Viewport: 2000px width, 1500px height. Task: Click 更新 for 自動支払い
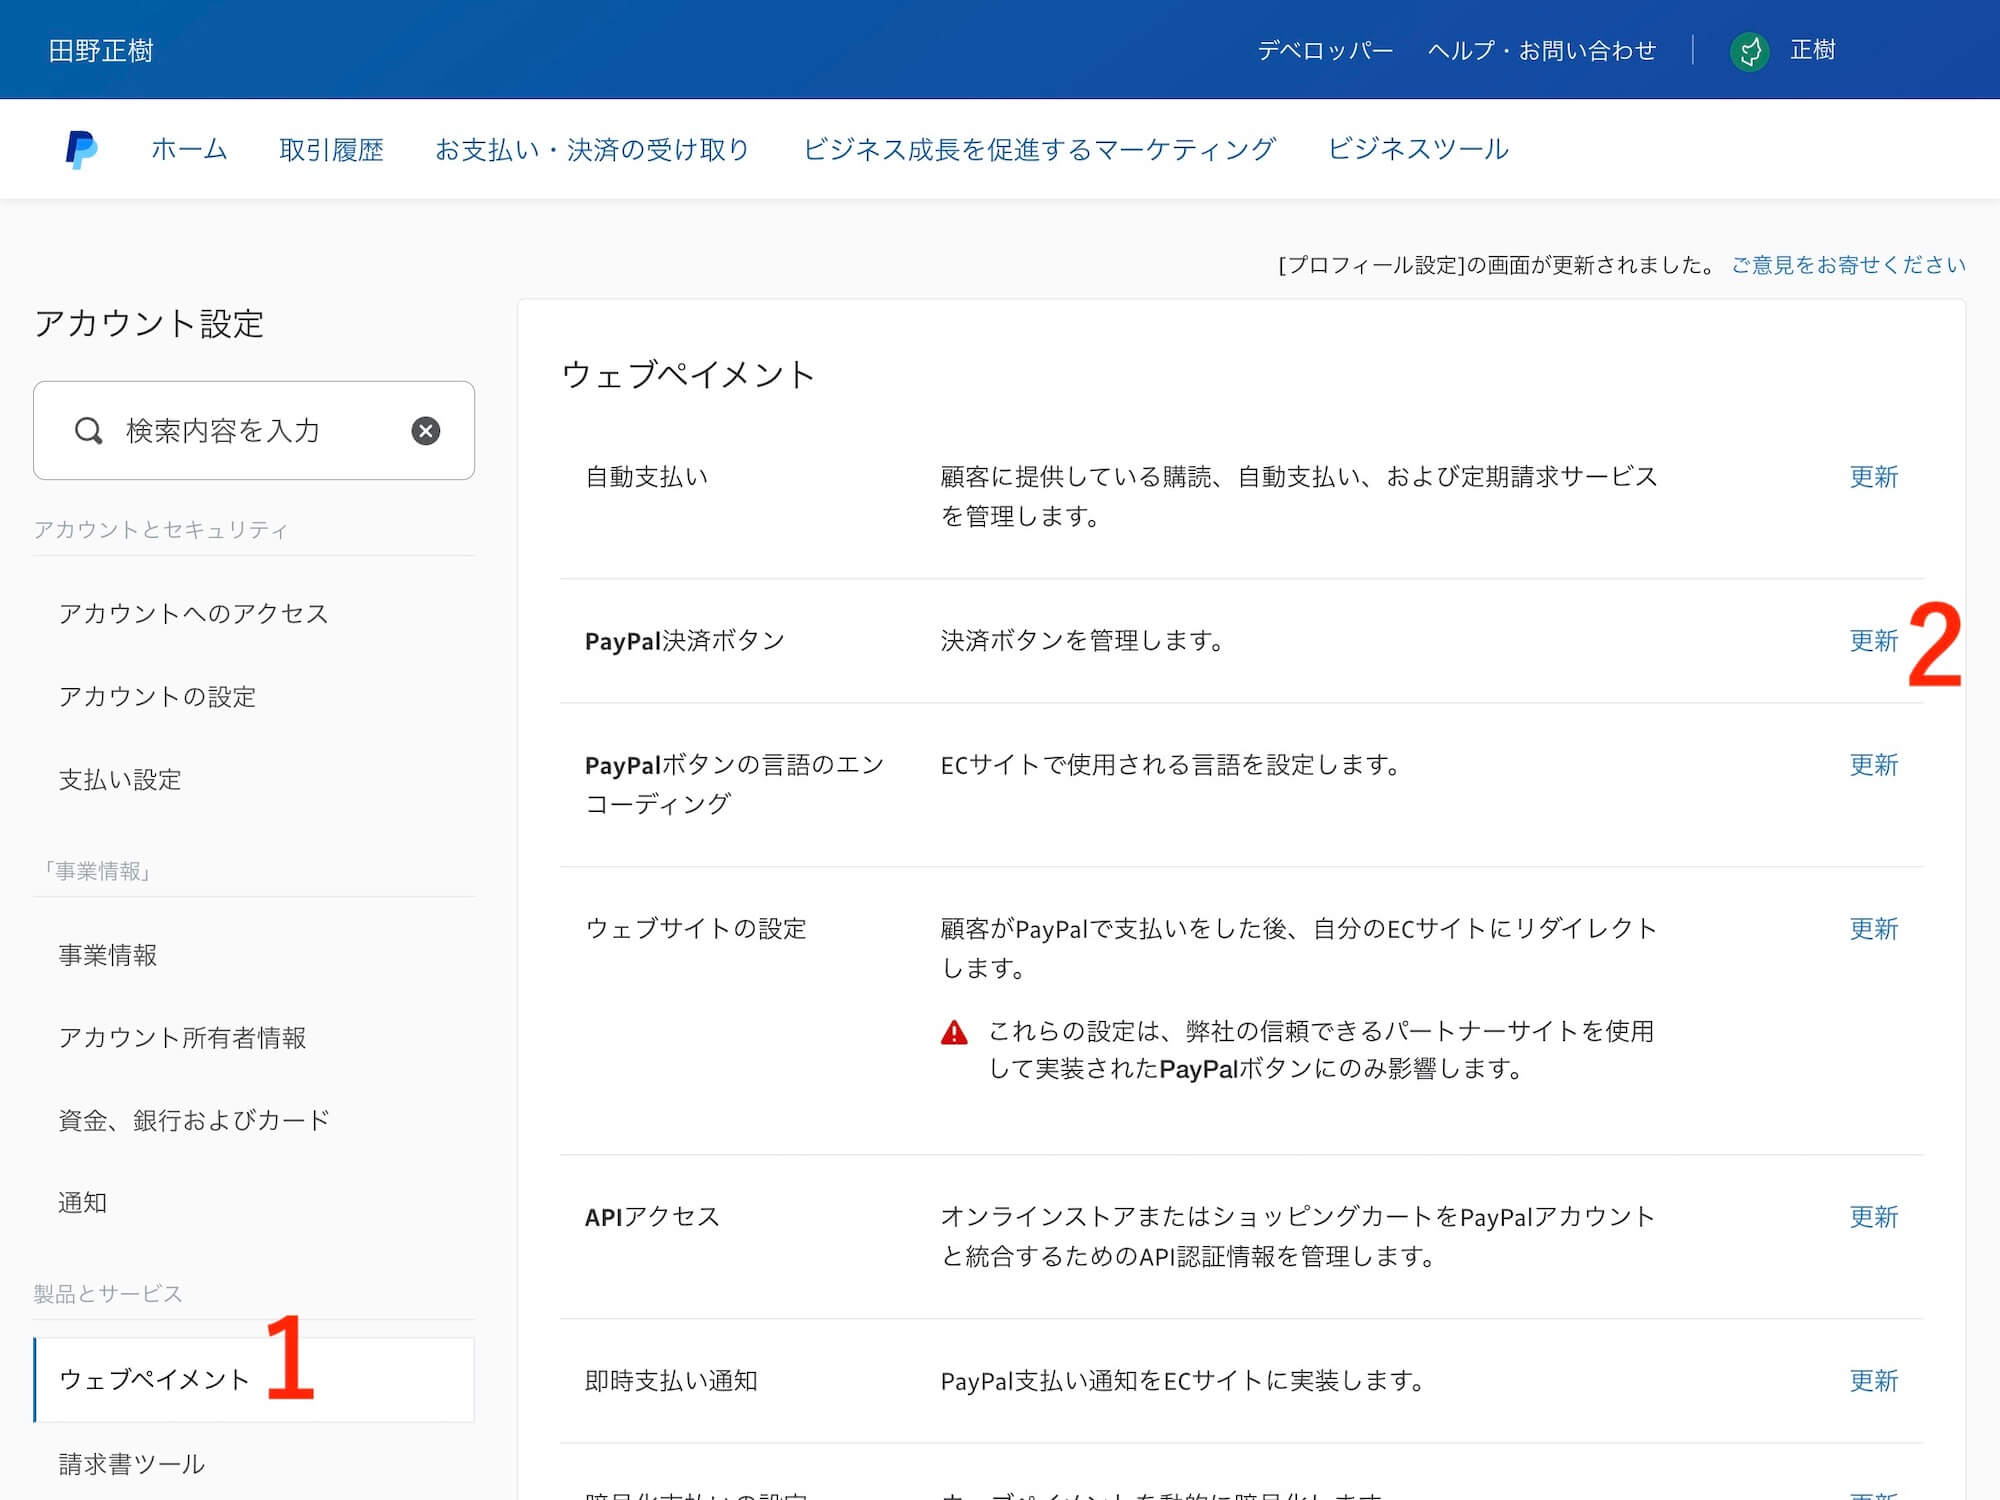tap(1874, 477)
